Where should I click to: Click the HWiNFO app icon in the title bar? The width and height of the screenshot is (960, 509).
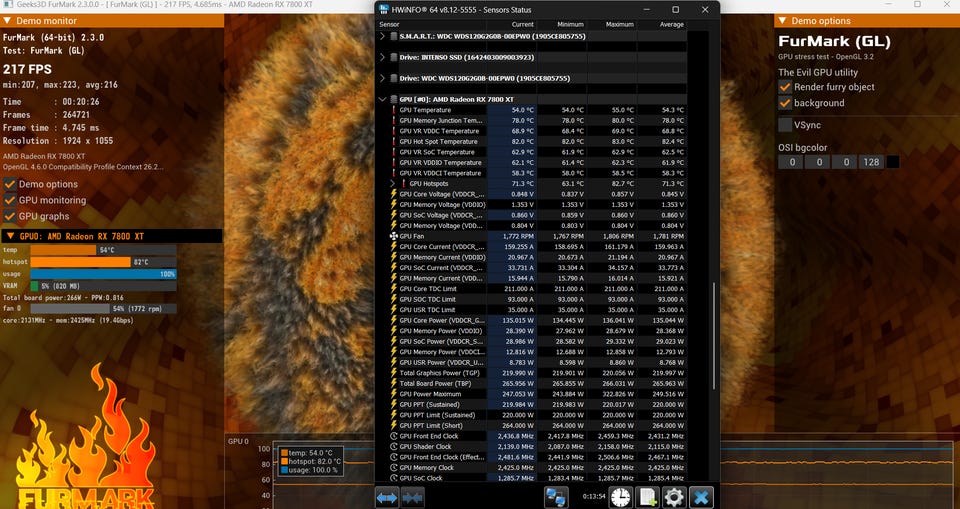384,10
